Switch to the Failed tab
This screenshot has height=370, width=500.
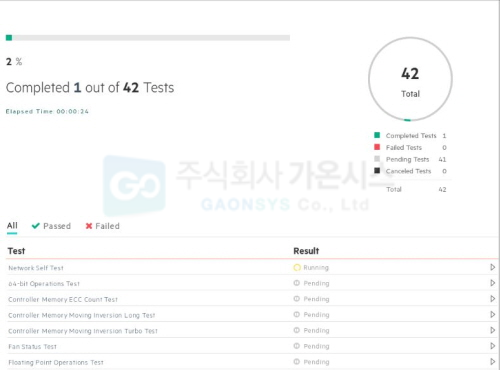point(102,226)
